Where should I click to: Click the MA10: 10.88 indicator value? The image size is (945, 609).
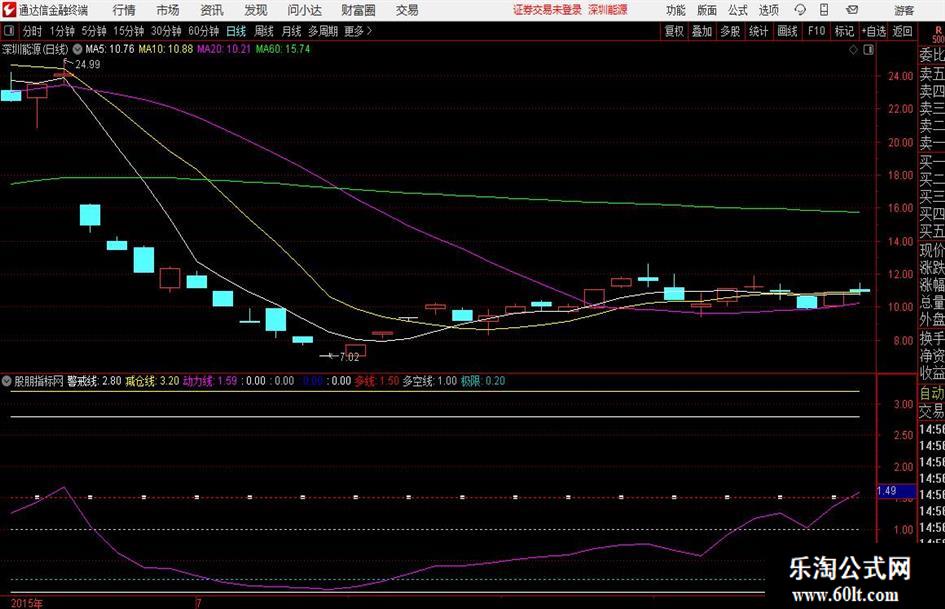pos(166,49)
